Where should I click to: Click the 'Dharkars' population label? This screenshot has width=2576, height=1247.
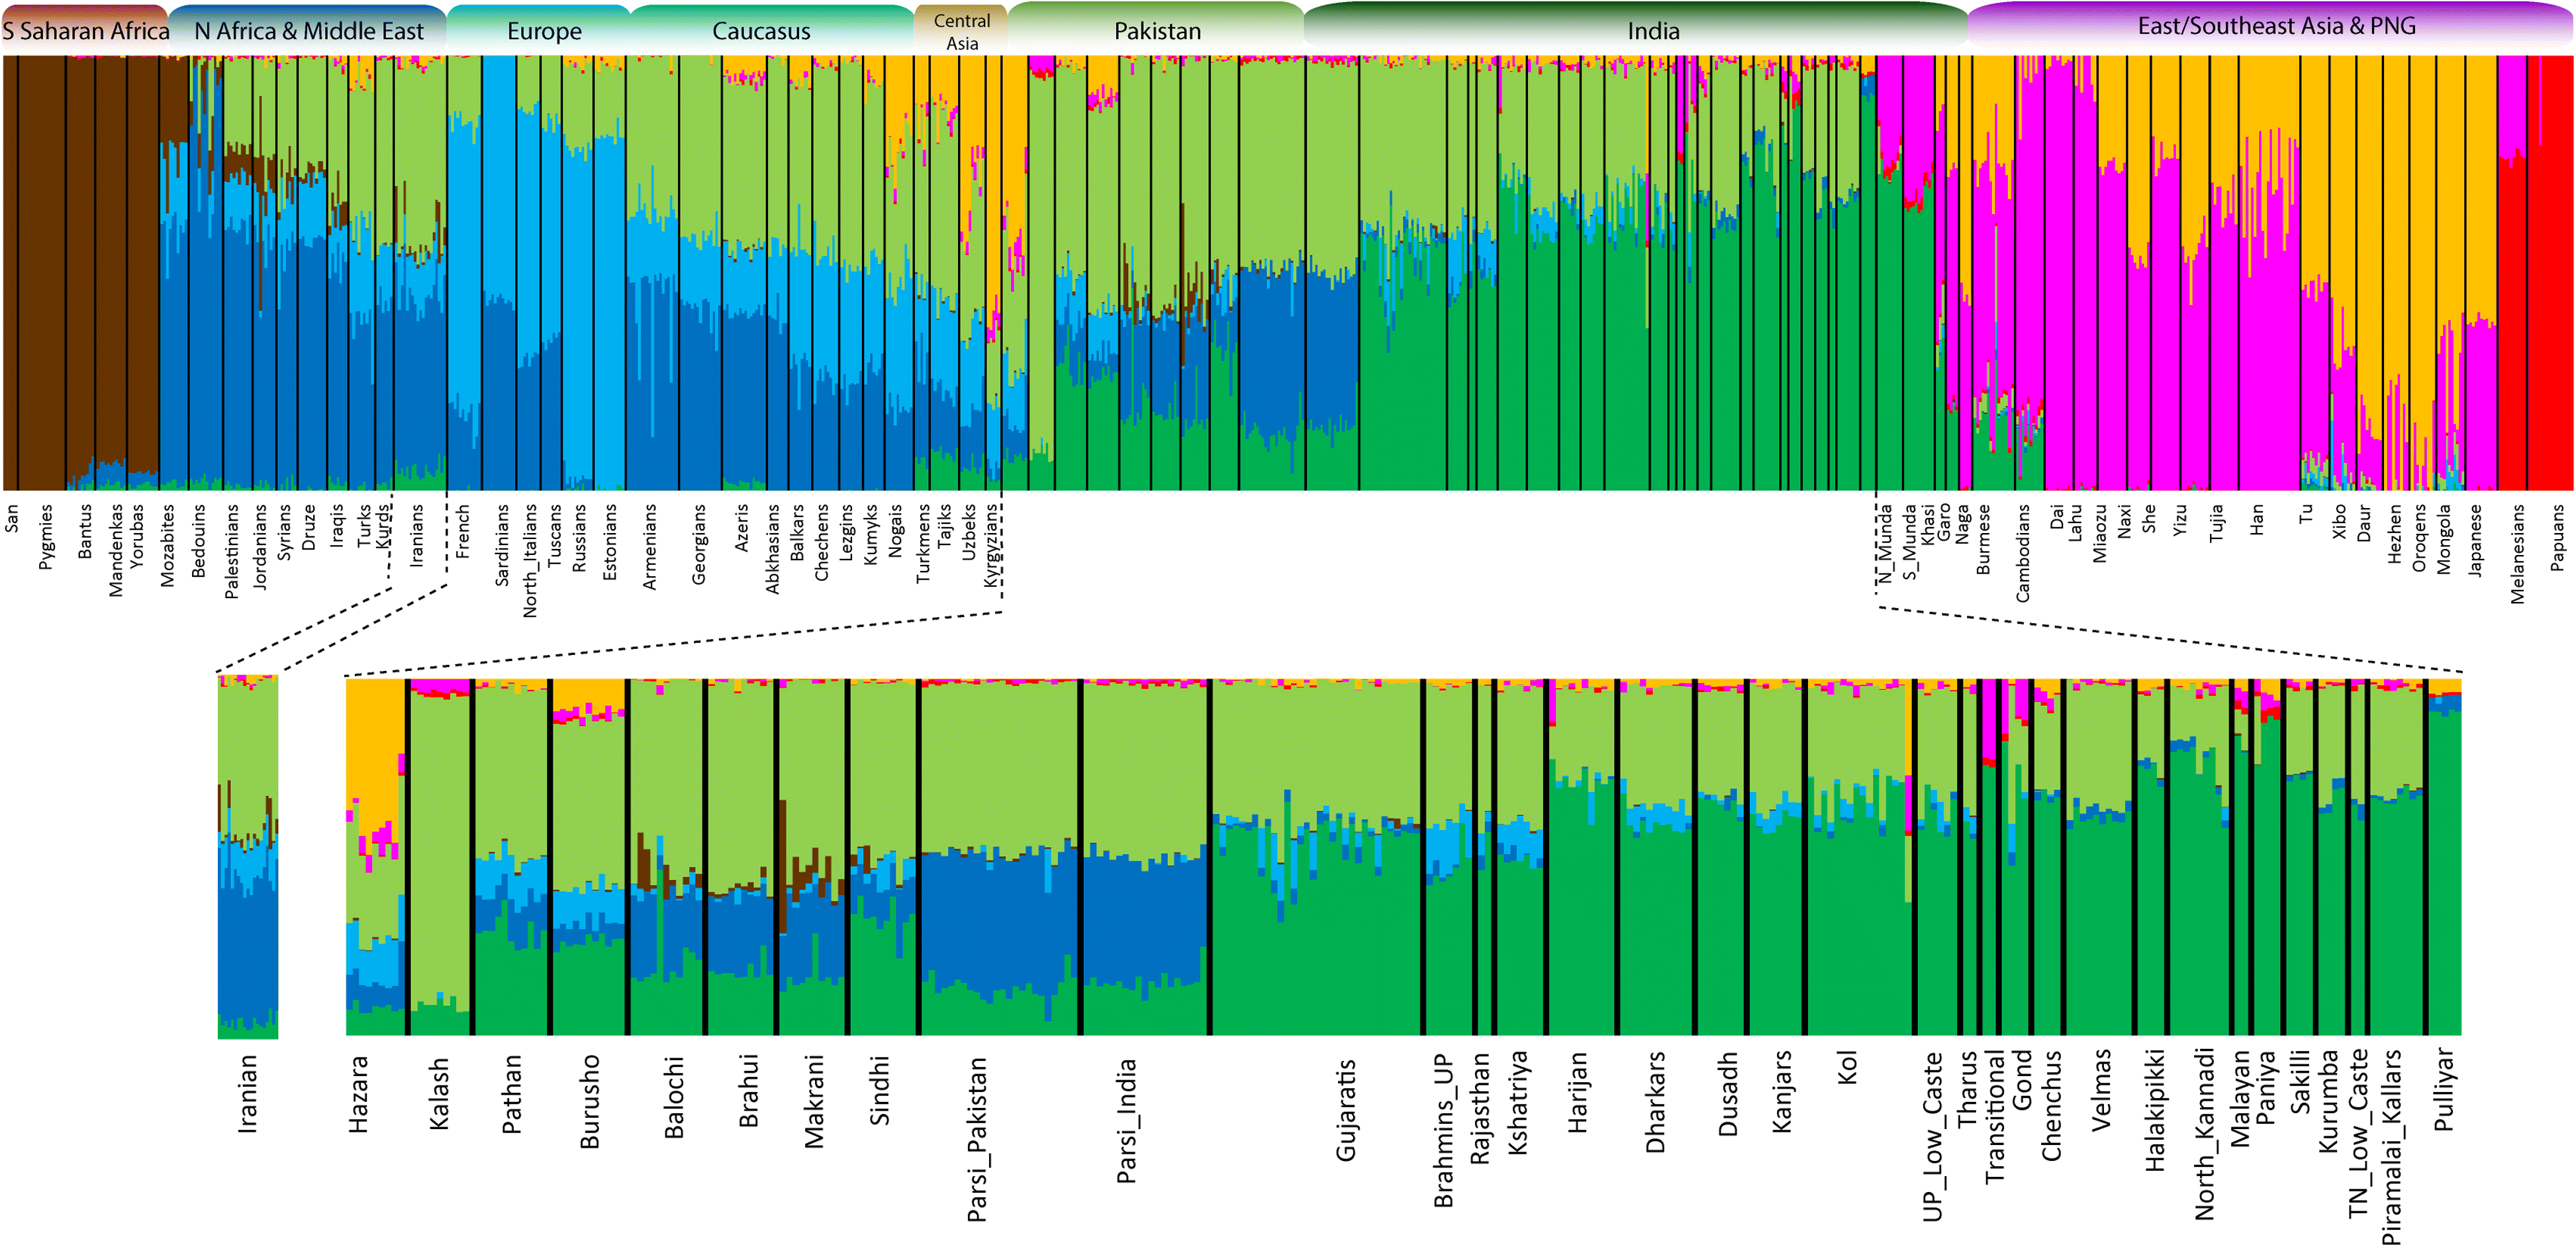[1655, 1102]
